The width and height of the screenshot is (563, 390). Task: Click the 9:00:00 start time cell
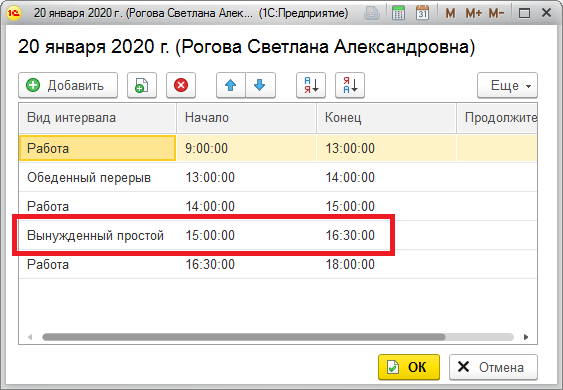click(x=246, y=148)
